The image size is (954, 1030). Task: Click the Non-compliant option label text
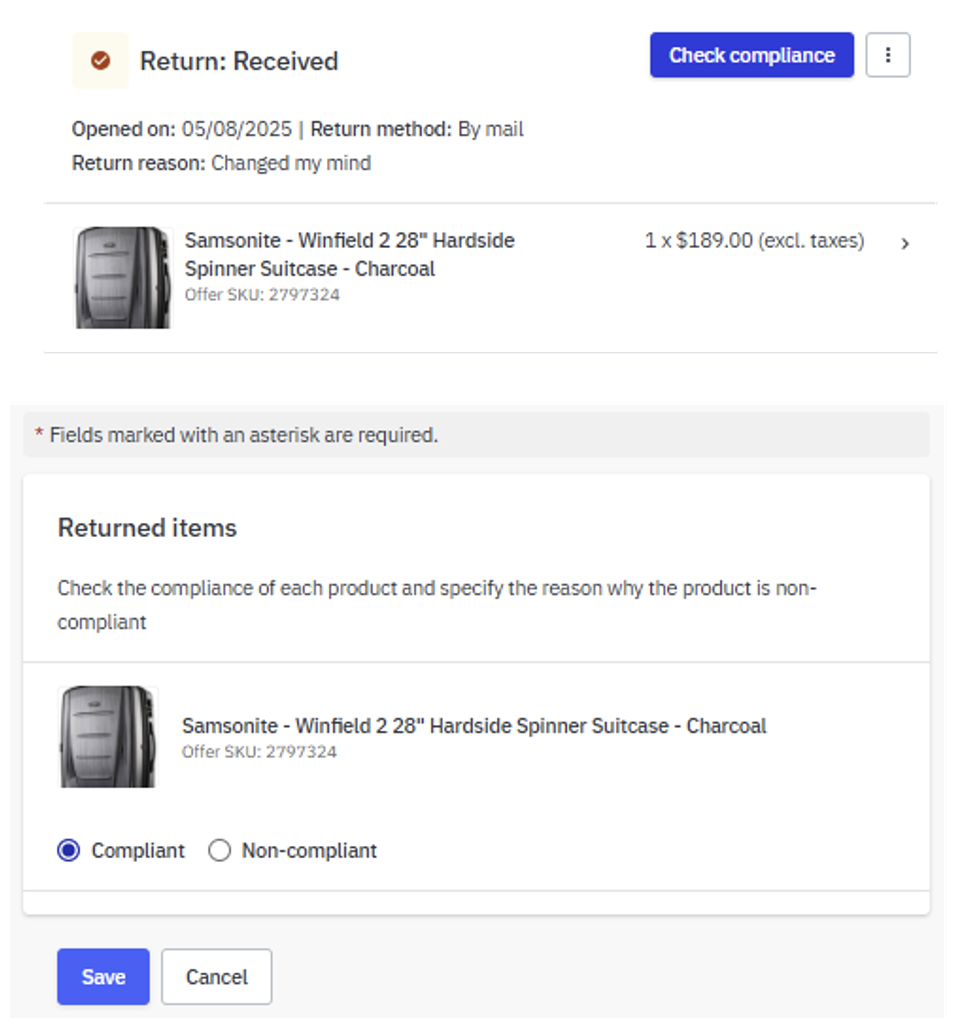tap(309, 851)
